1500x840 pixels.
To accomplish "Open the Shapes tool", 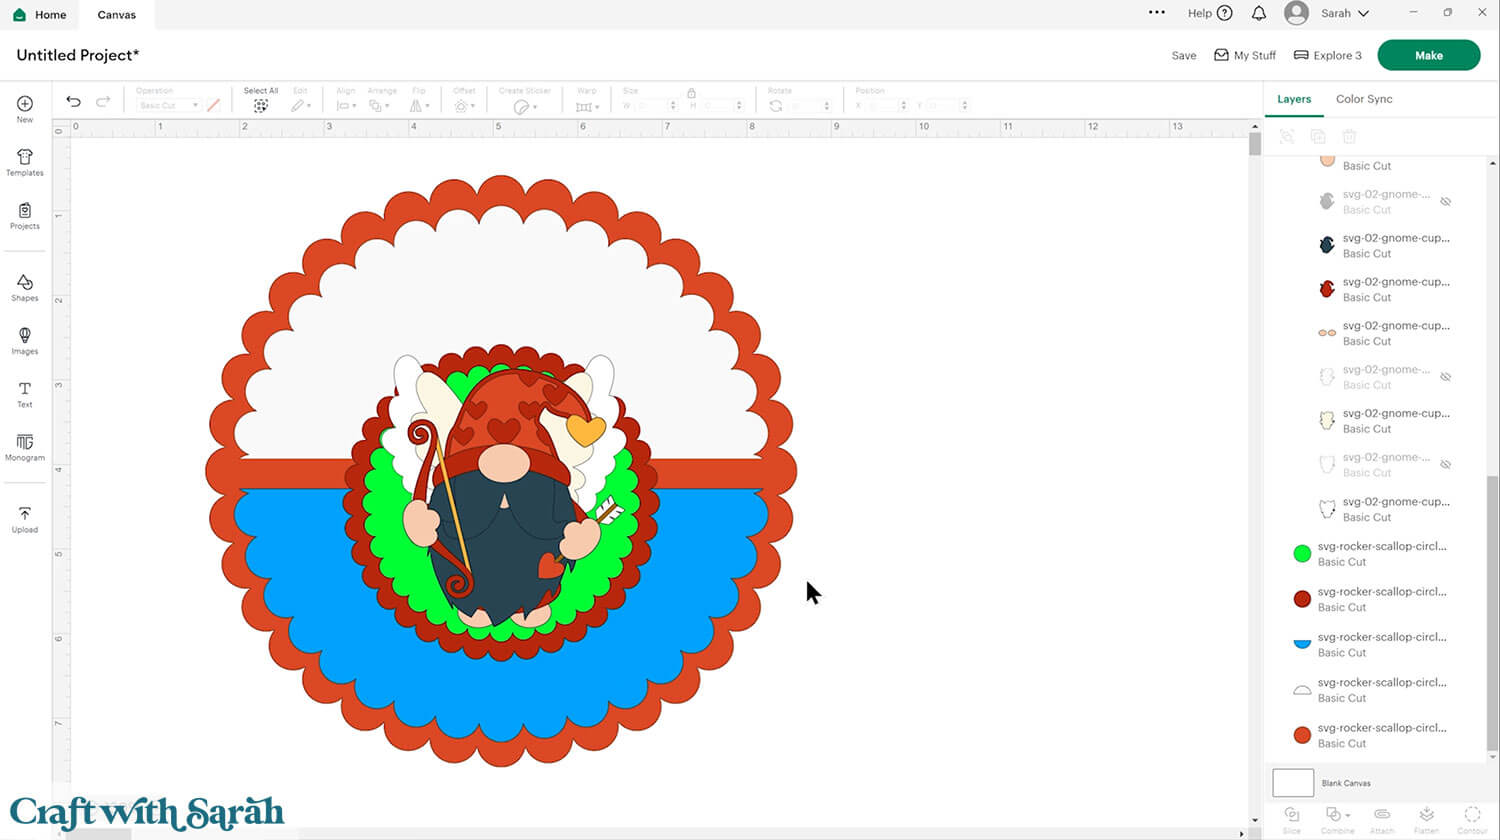I will [x=25, y=287].
